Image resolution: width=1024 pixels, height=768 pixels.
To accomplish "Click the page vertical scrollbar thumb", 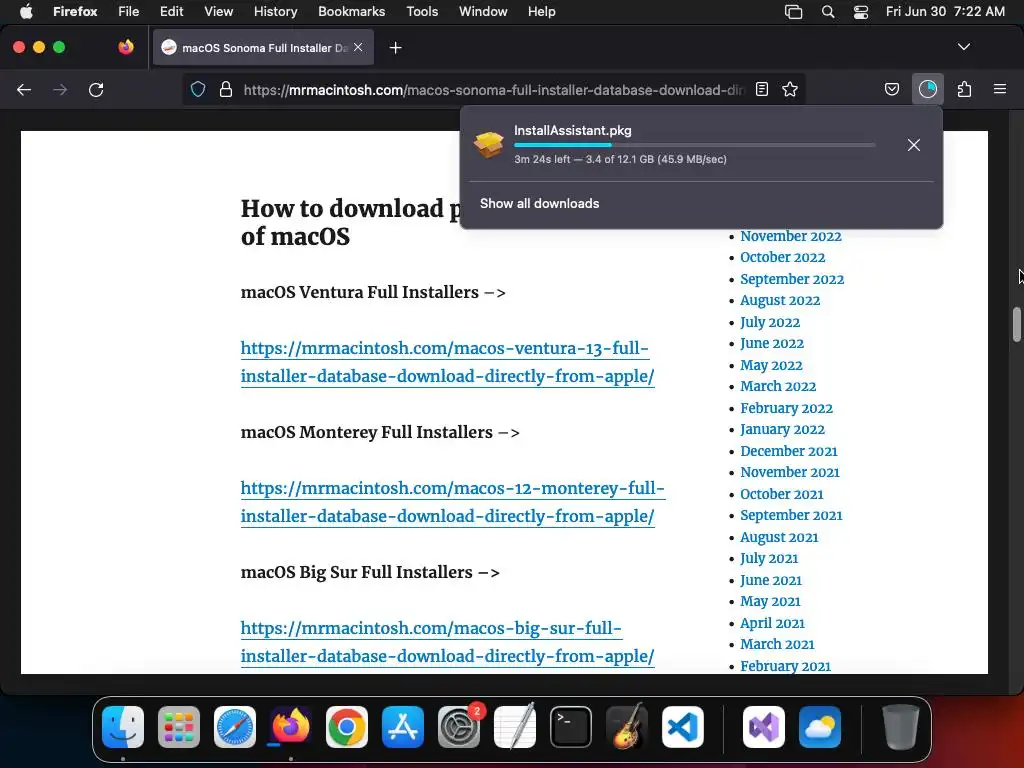I will coord(1017,324).
